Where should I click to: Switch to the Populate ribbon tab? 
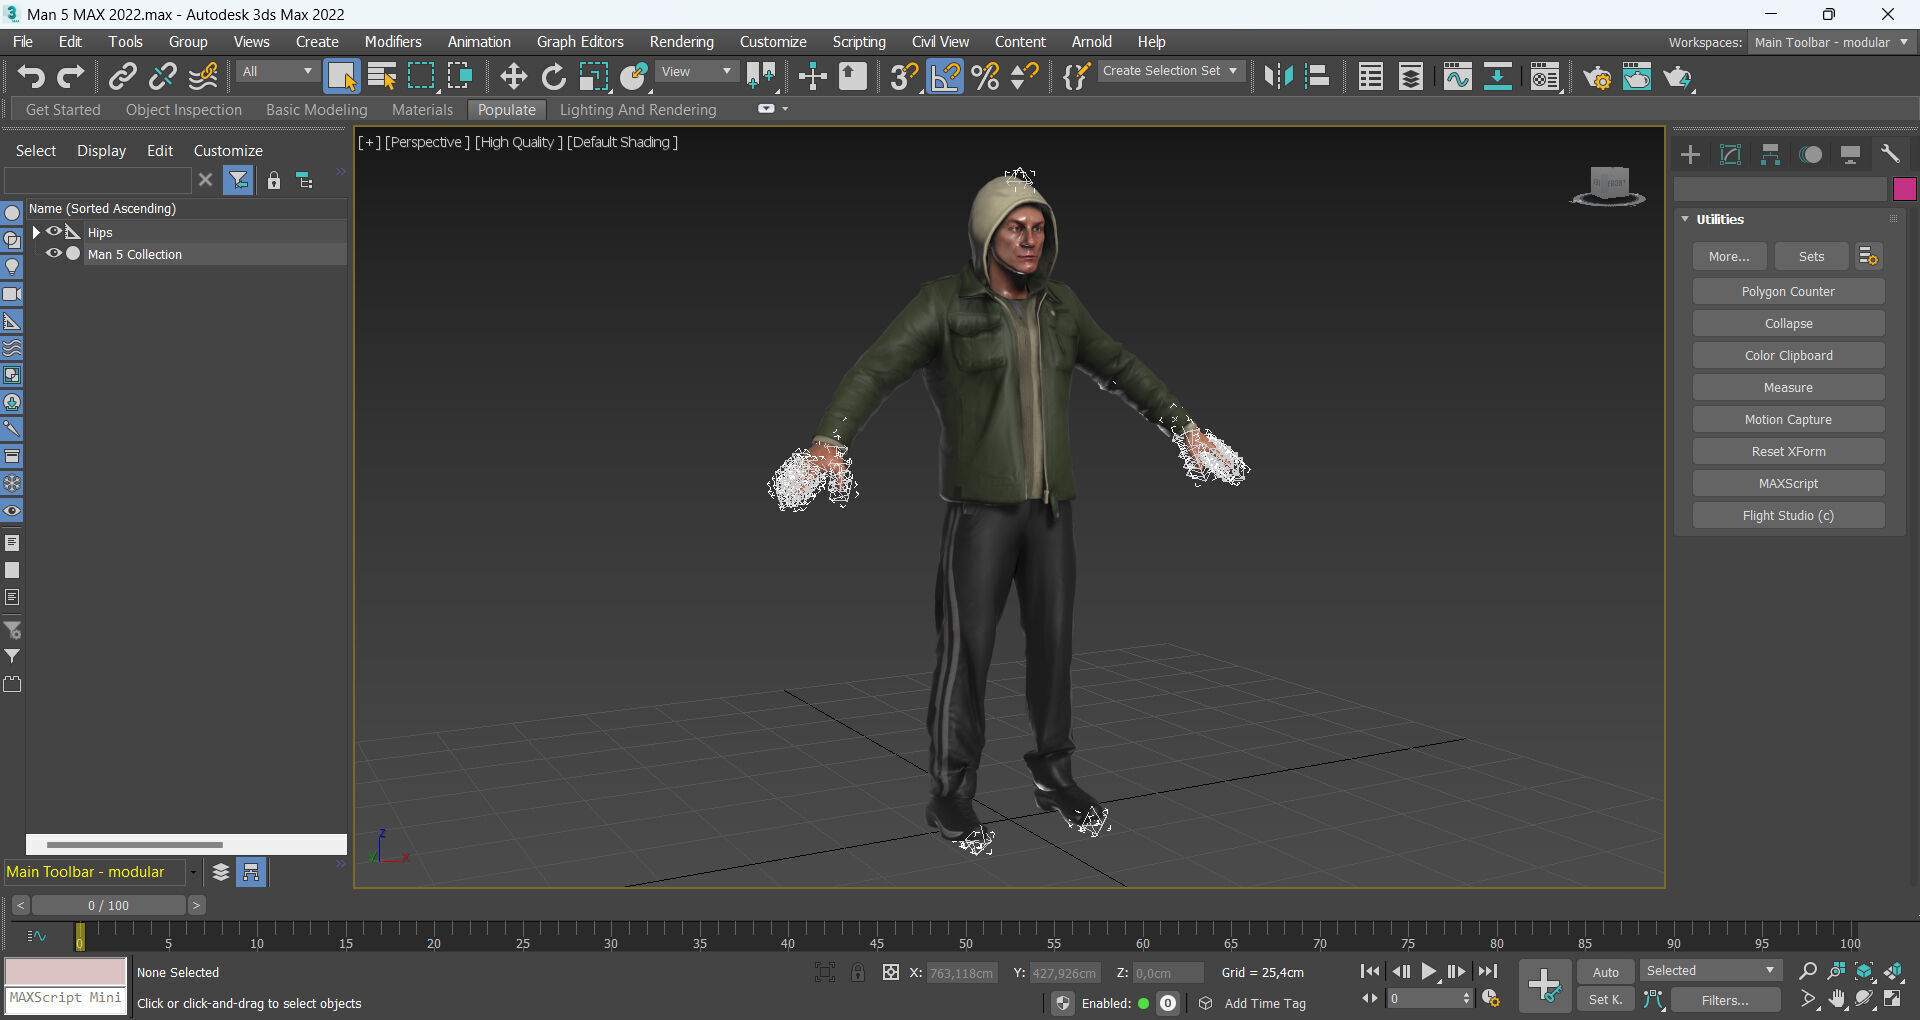[x=507, y=110]
